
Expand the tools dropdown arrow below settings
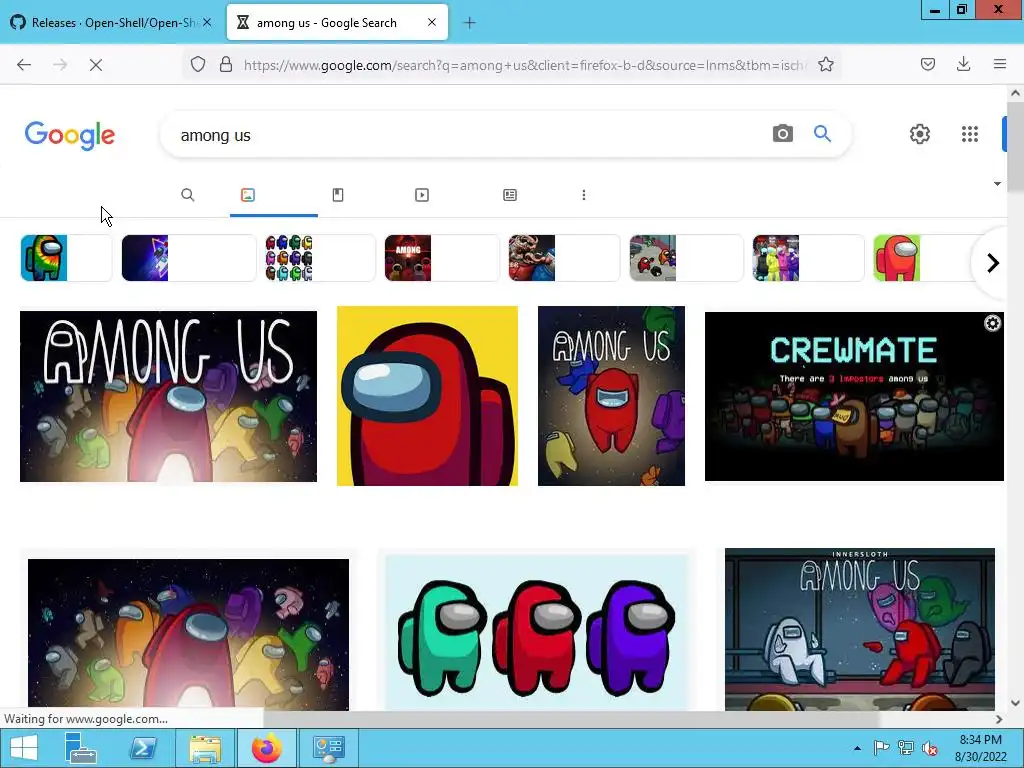click(997, 184)
